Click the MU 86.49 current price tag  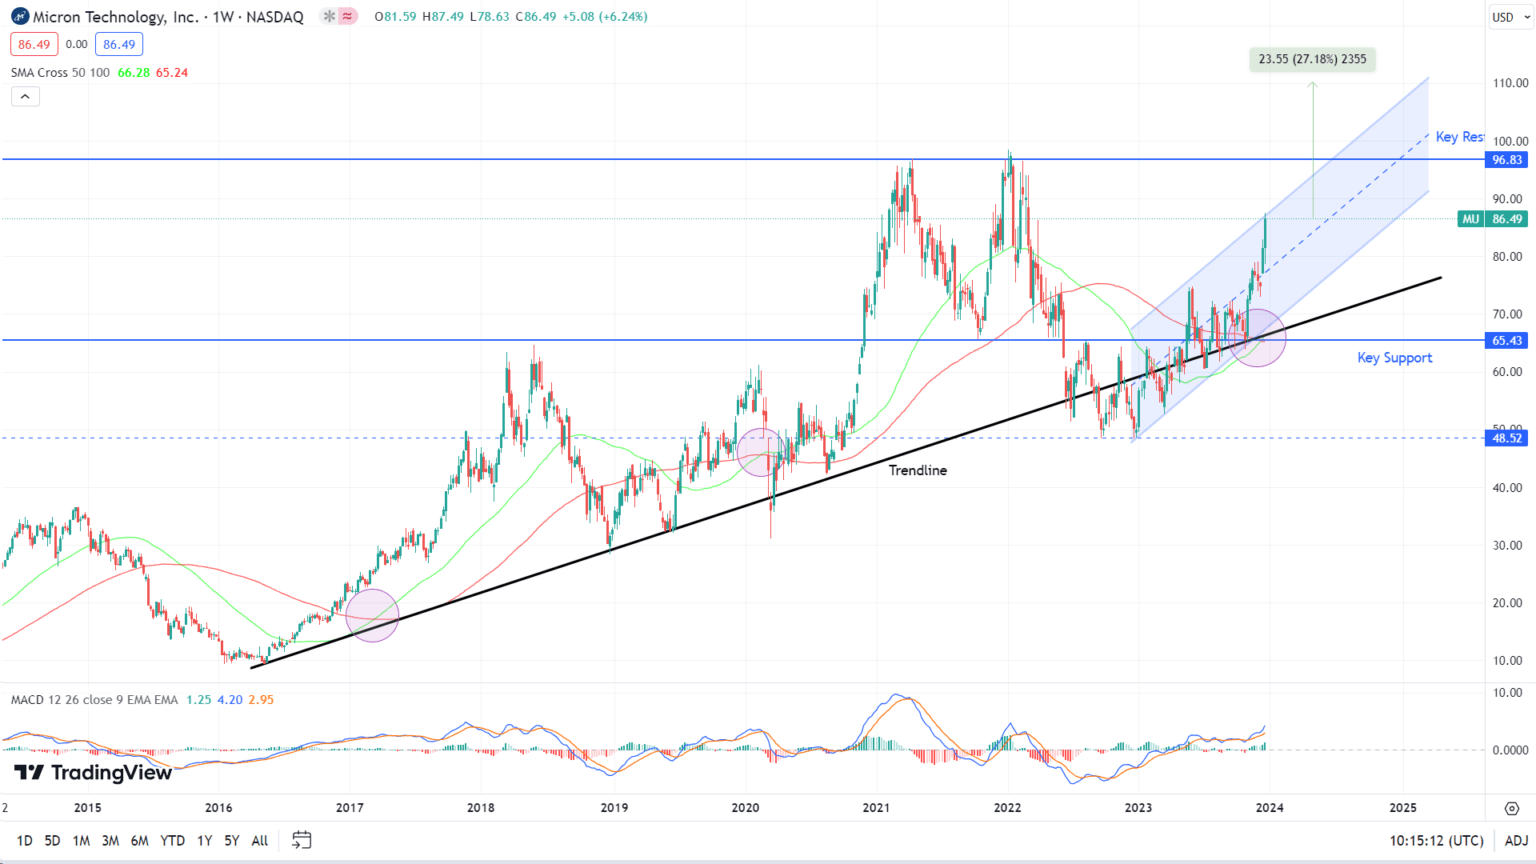(x=1492, y=219)
